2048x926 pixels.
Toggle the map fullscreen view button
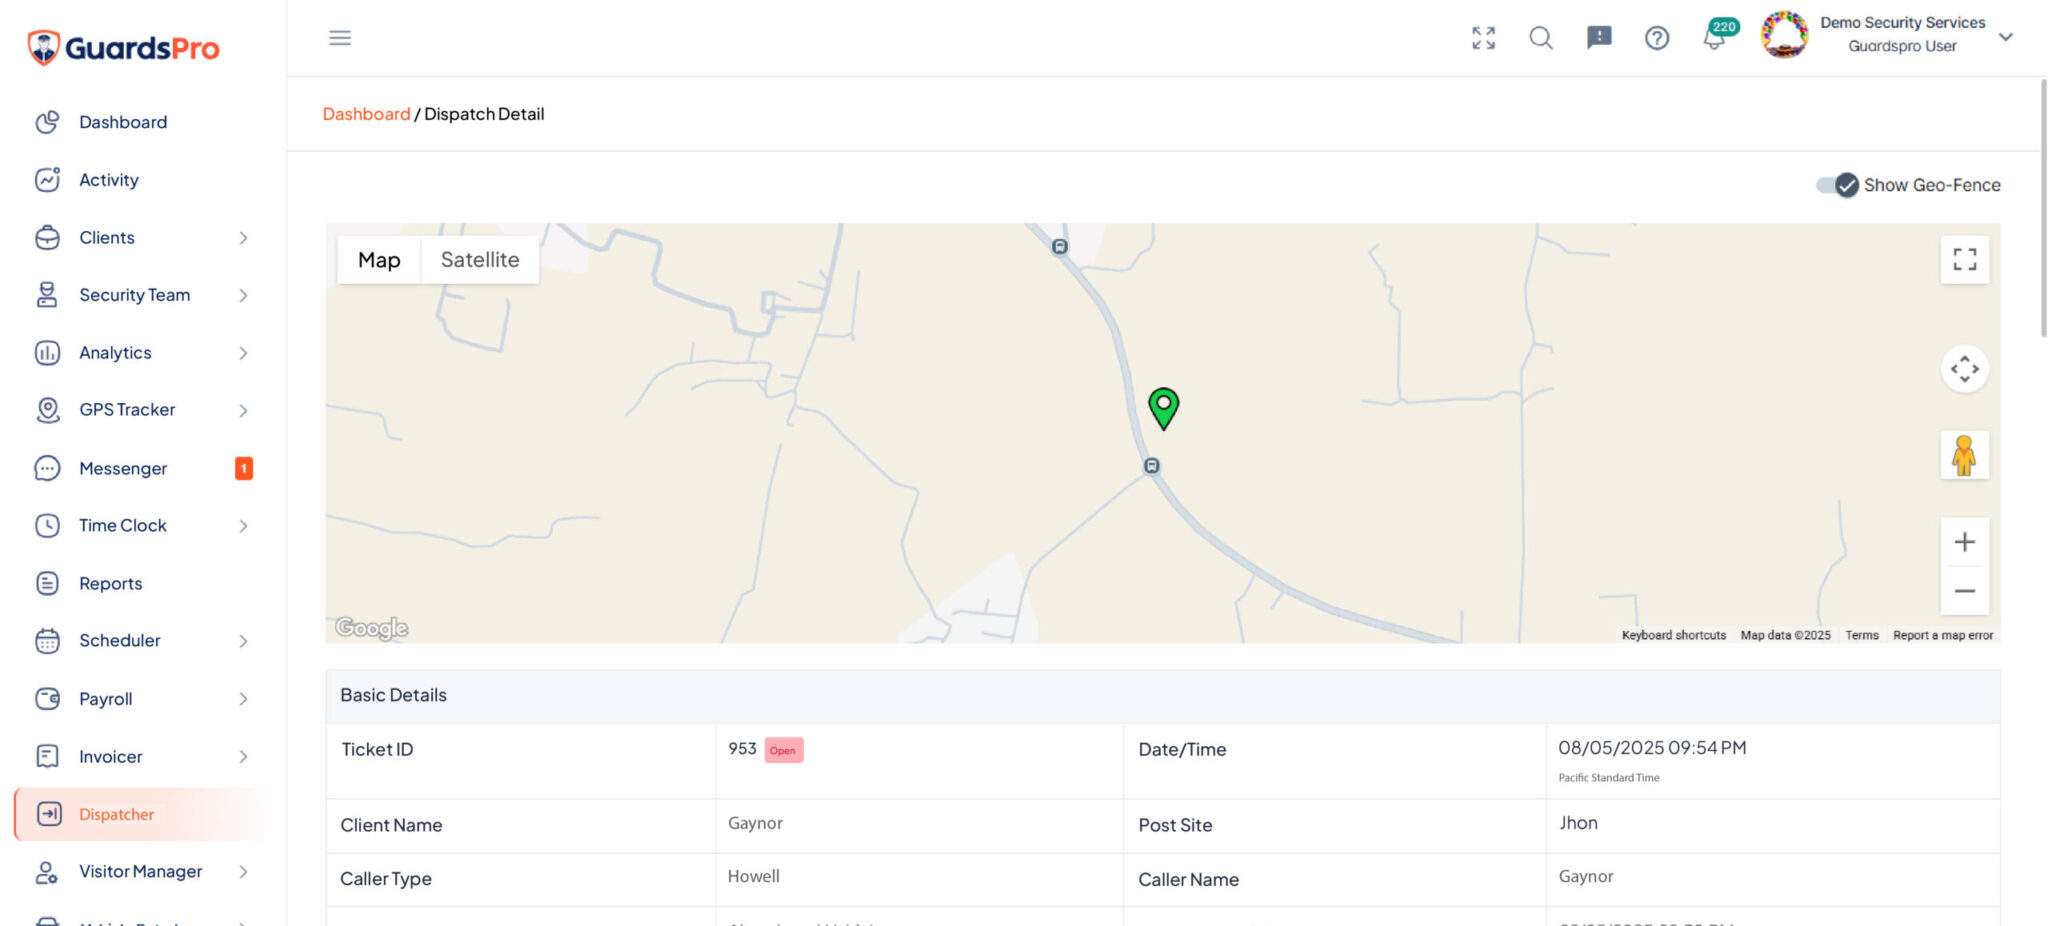(x=1964, y=260)
